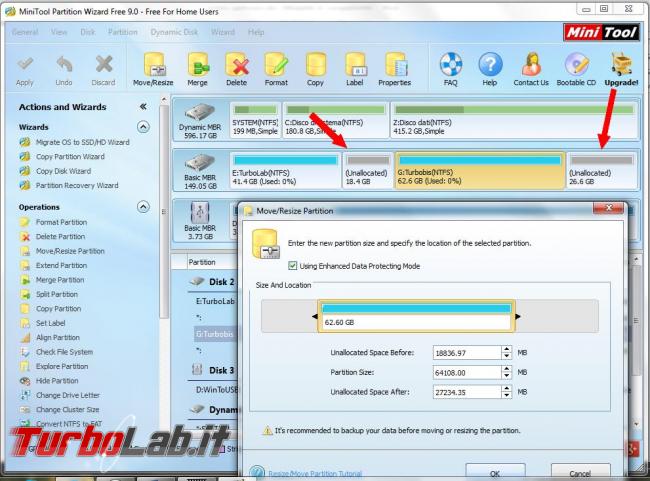
Task: Choose Format Partition operation
Action: 61,222
